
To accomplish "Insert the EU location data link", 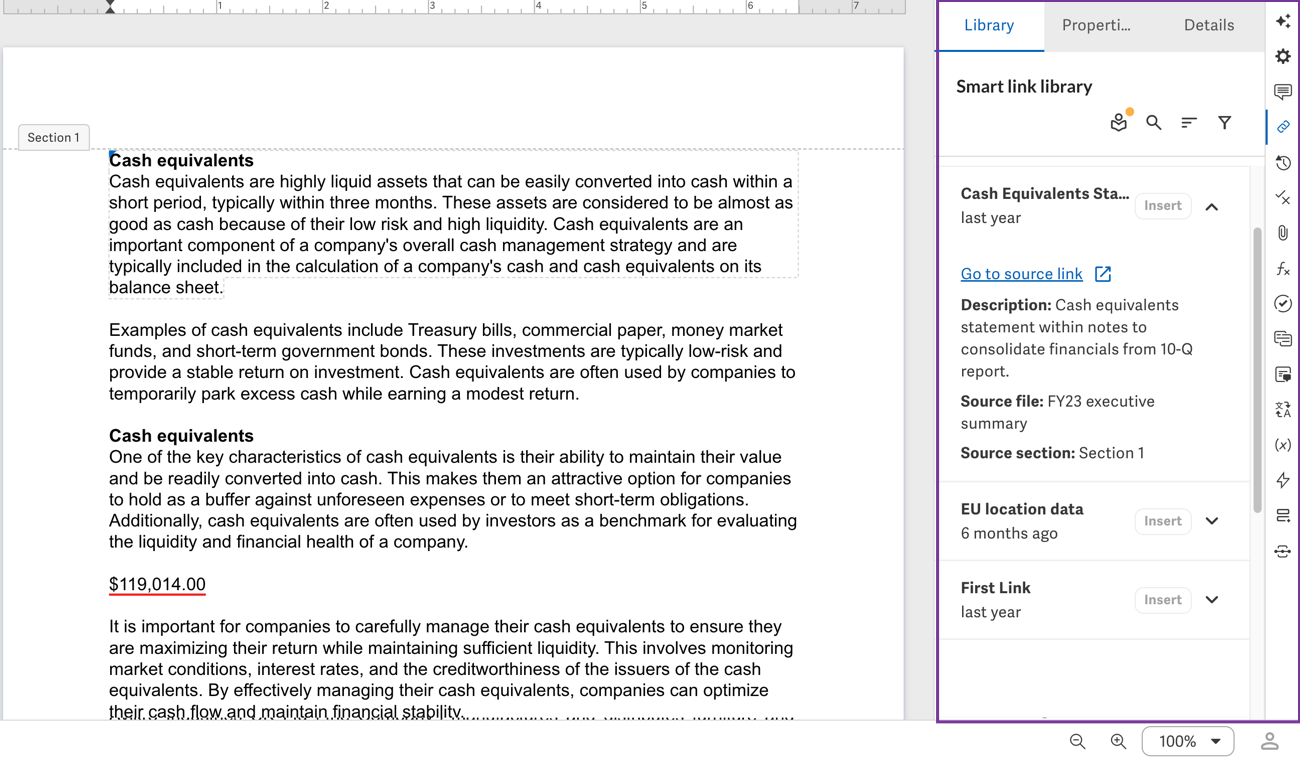I will pyautogui.click(x=1163, y=521).
